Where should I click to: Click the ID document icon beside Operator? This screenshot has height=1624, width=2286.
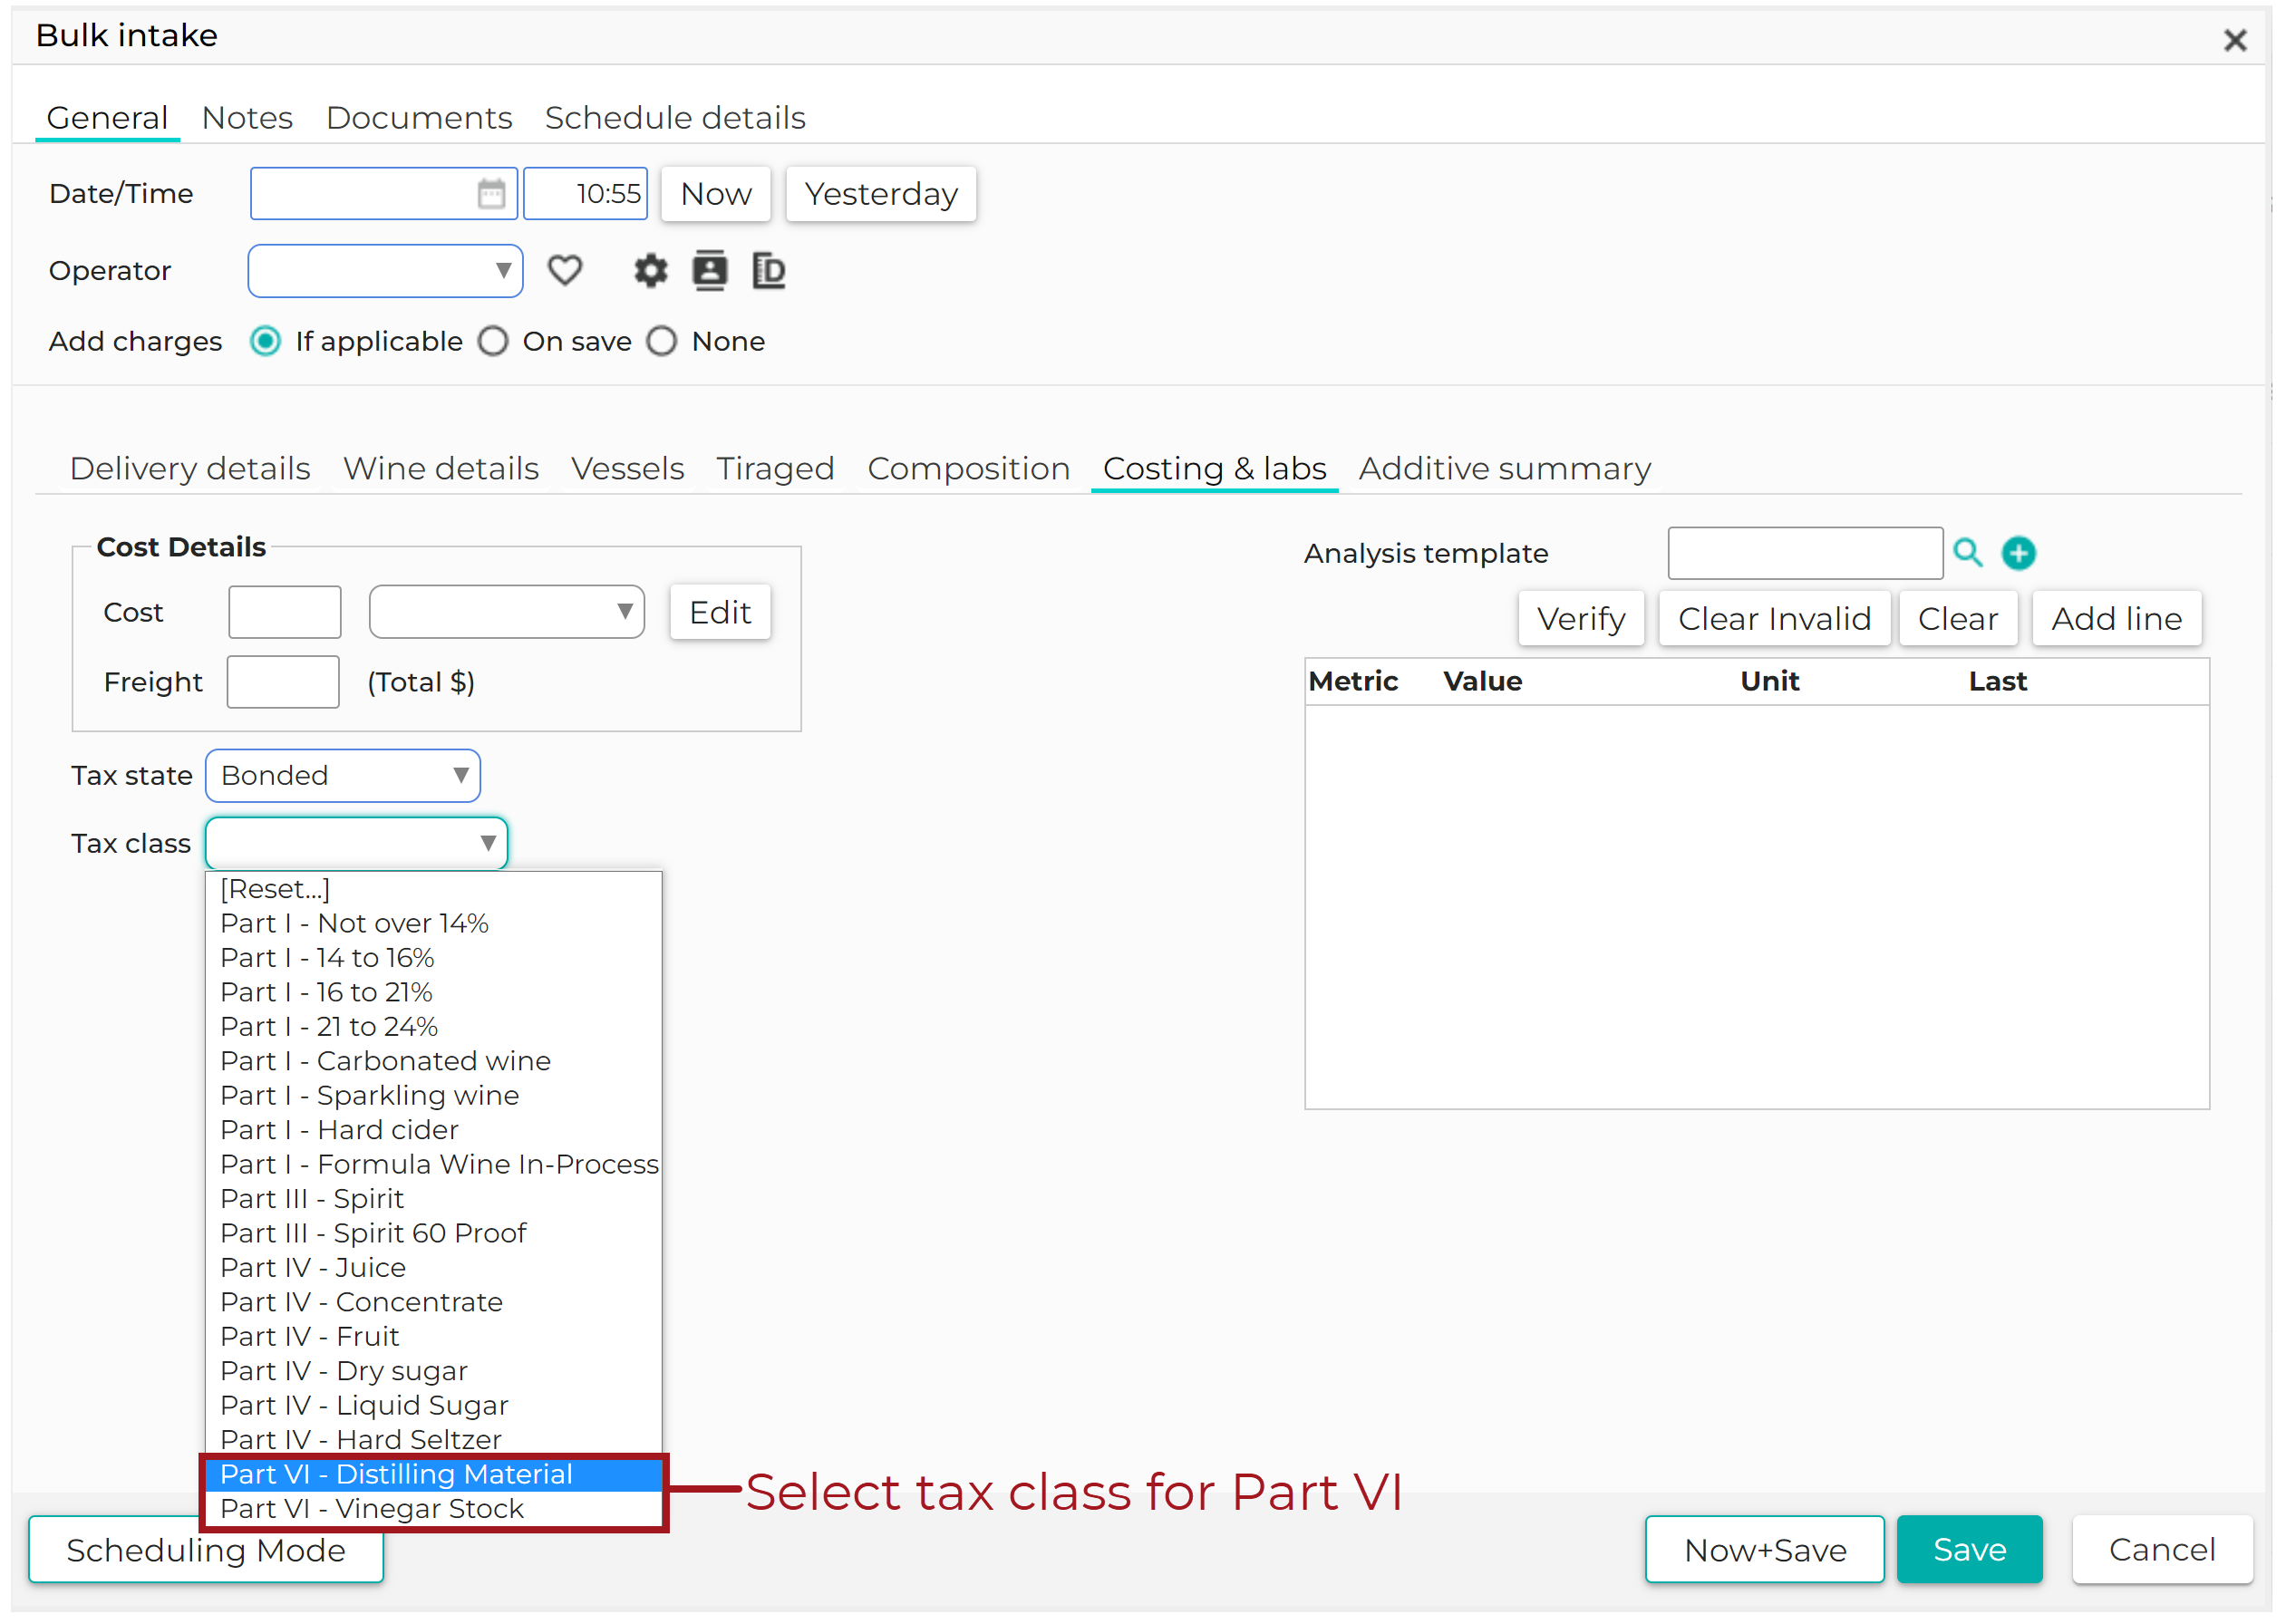(768, 271)
